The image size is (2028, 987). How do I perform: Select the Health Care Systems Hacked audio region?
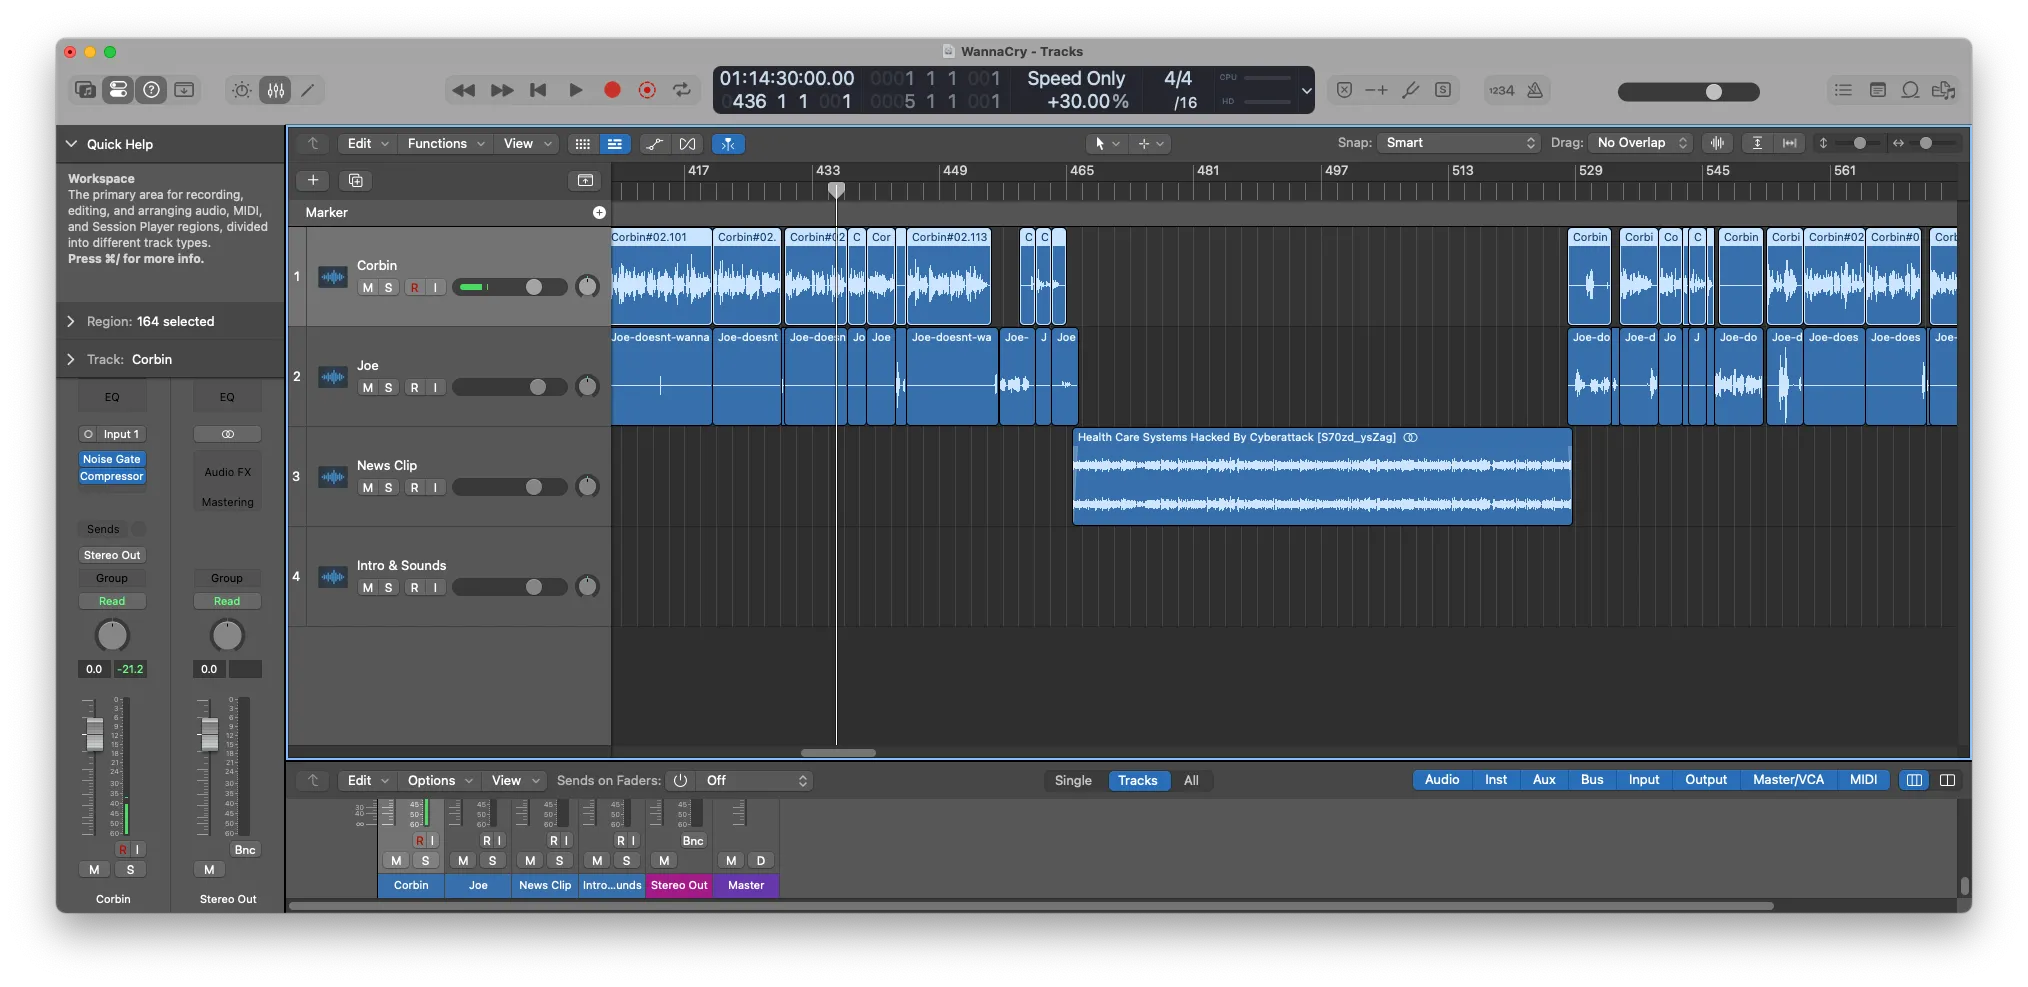coord(1322,477)
